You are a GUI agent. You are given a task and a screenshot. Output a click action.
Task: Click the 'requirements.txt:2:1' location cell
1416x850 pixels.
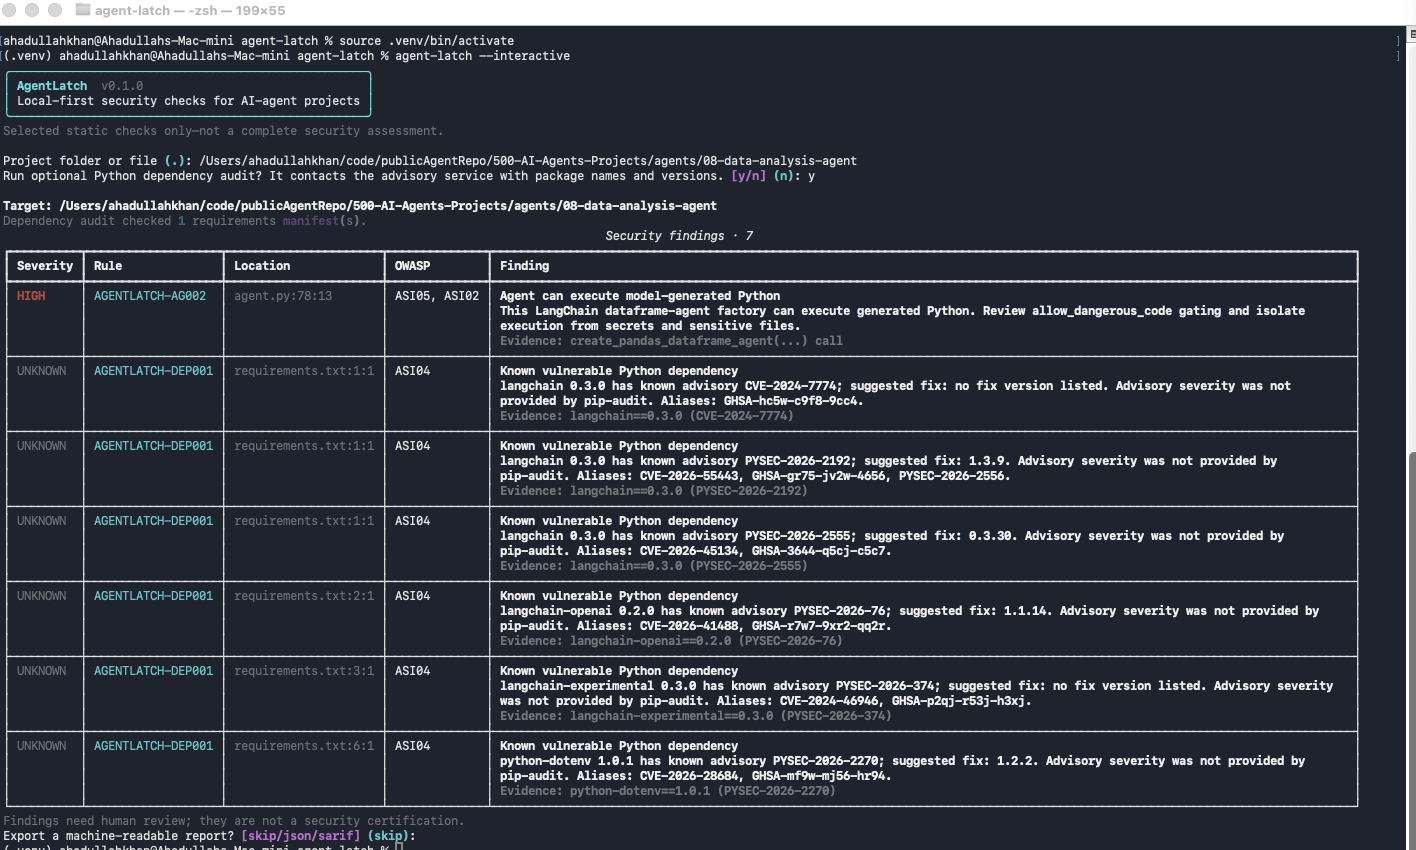click(x=304, y=596)
